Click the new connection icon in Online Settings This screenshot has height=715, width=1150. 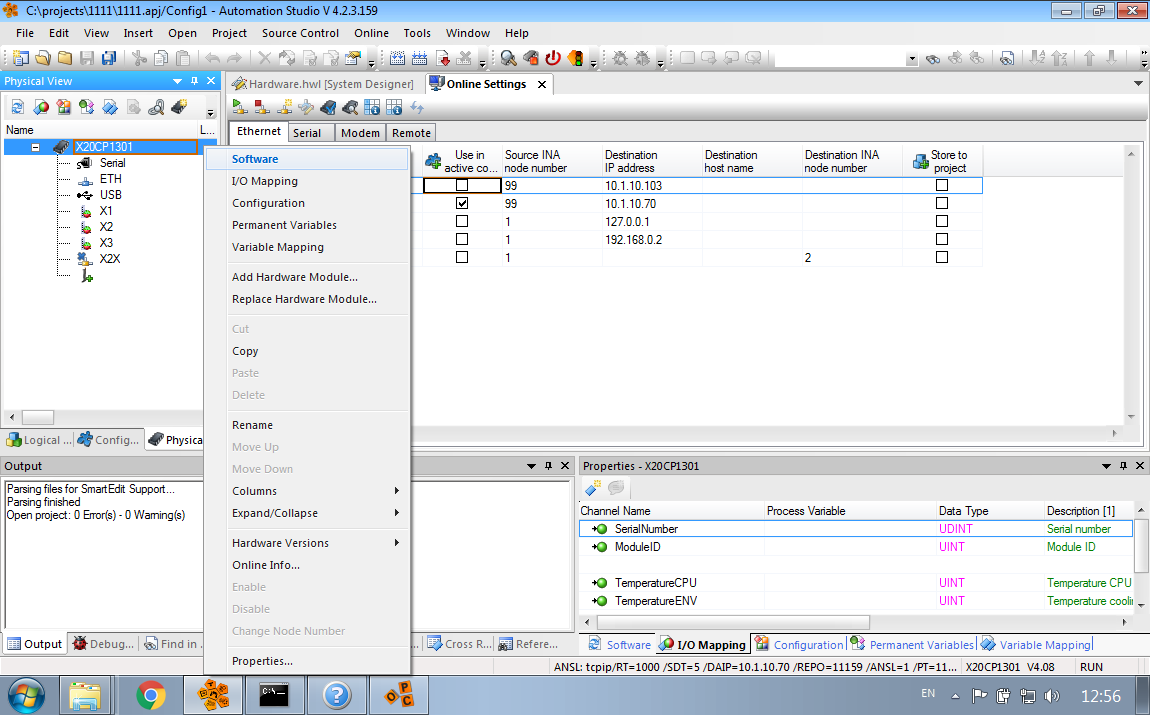pyautogui.click(x=285, y=108)
